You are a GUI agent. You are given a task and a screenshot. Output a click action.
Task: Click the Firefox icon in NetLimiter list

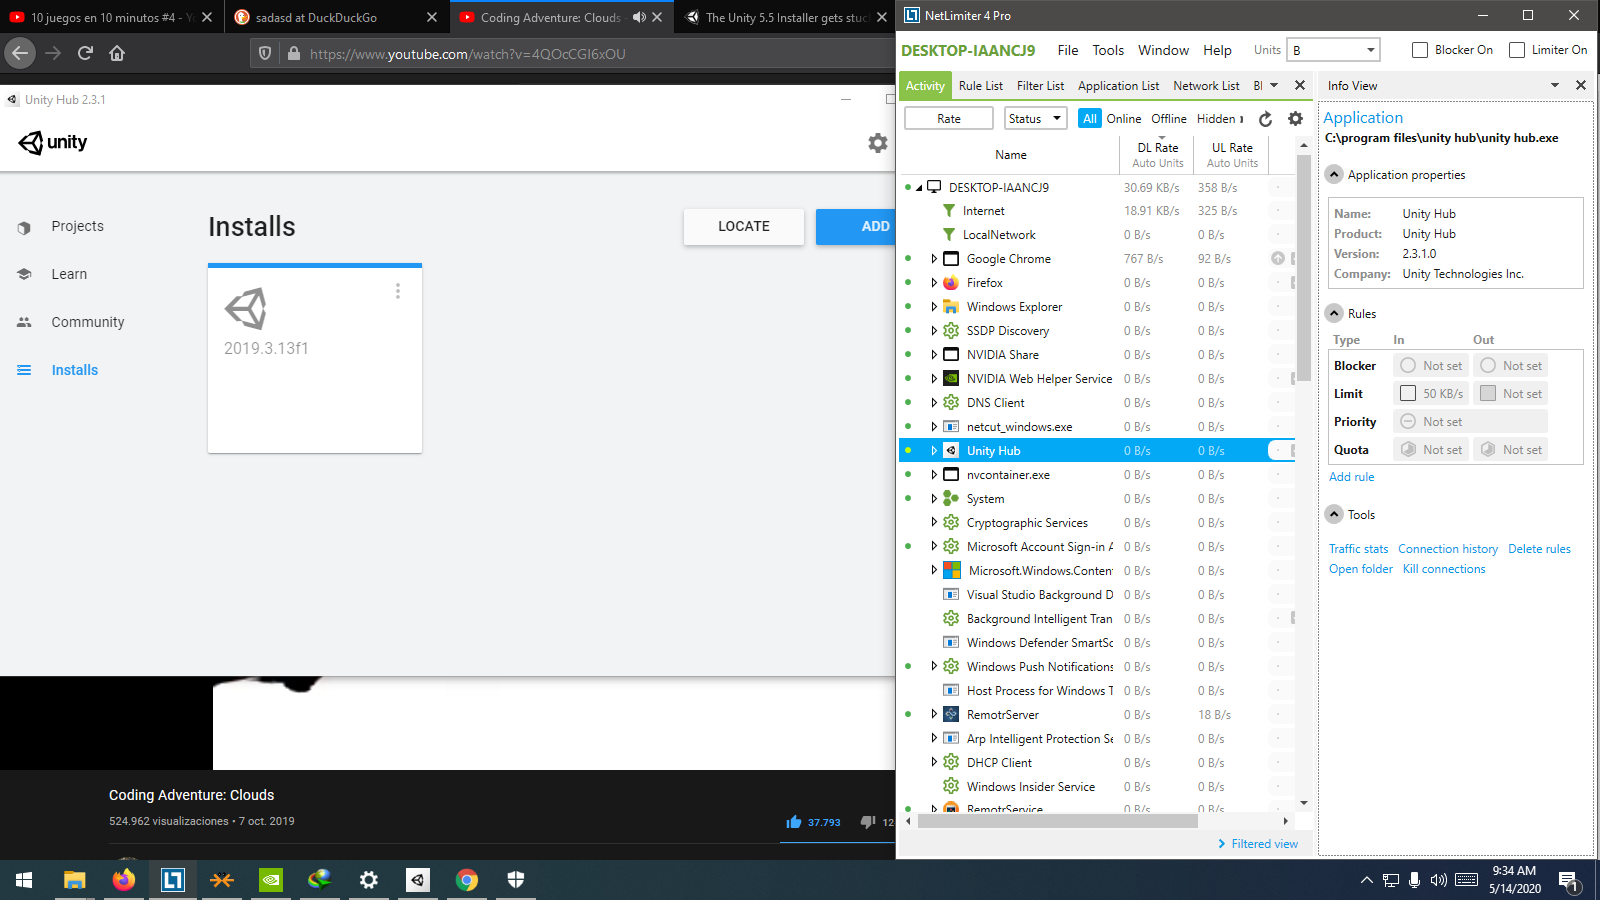[x=951, y=283]
